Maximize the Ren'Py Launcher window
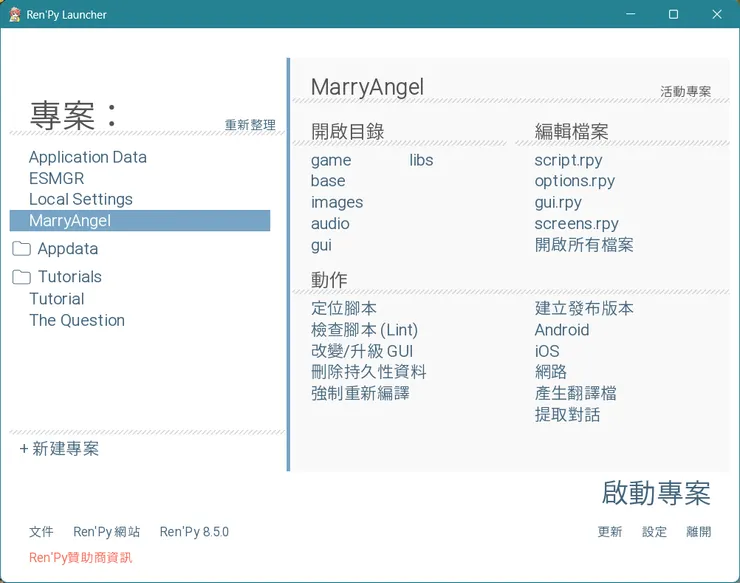740x583 pixels. 673,14
